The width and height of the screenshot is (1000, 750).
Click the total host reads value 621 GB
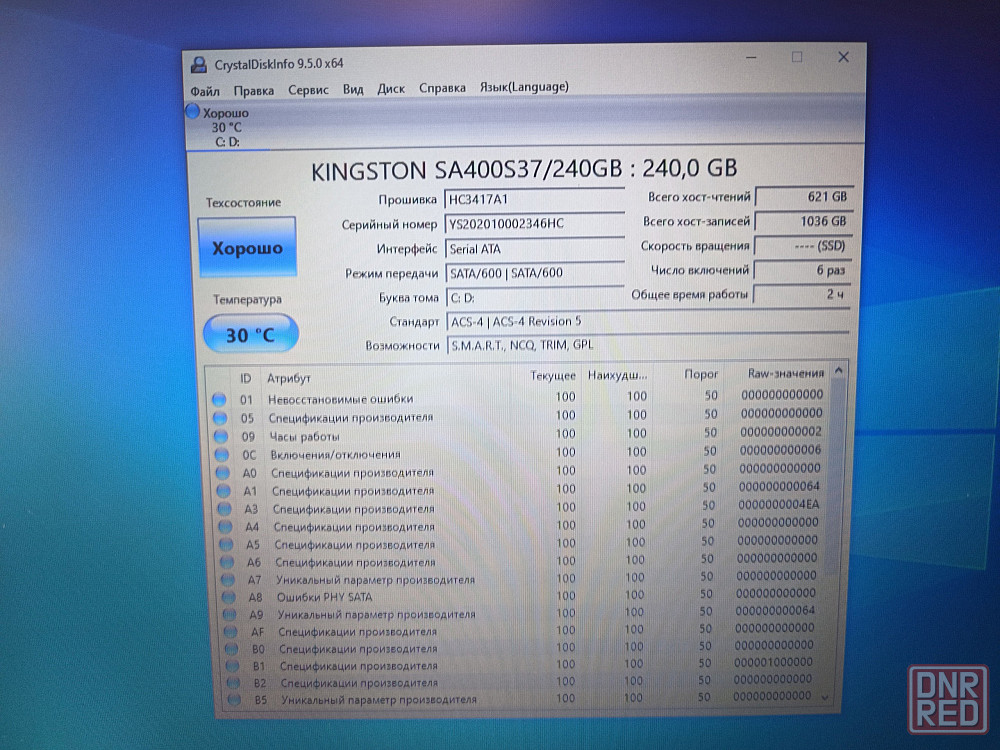tap(804, 197)
